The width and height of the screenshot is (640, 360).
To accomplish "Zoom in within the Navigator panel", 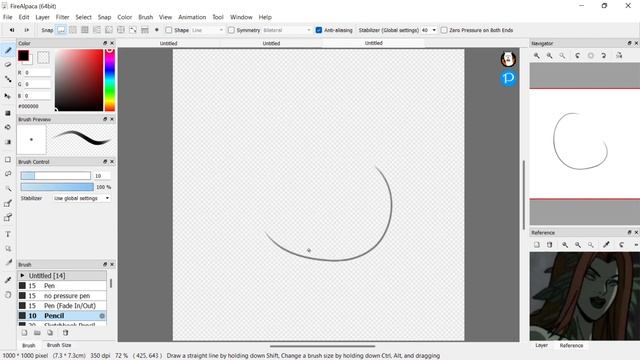I will point(537,56).
